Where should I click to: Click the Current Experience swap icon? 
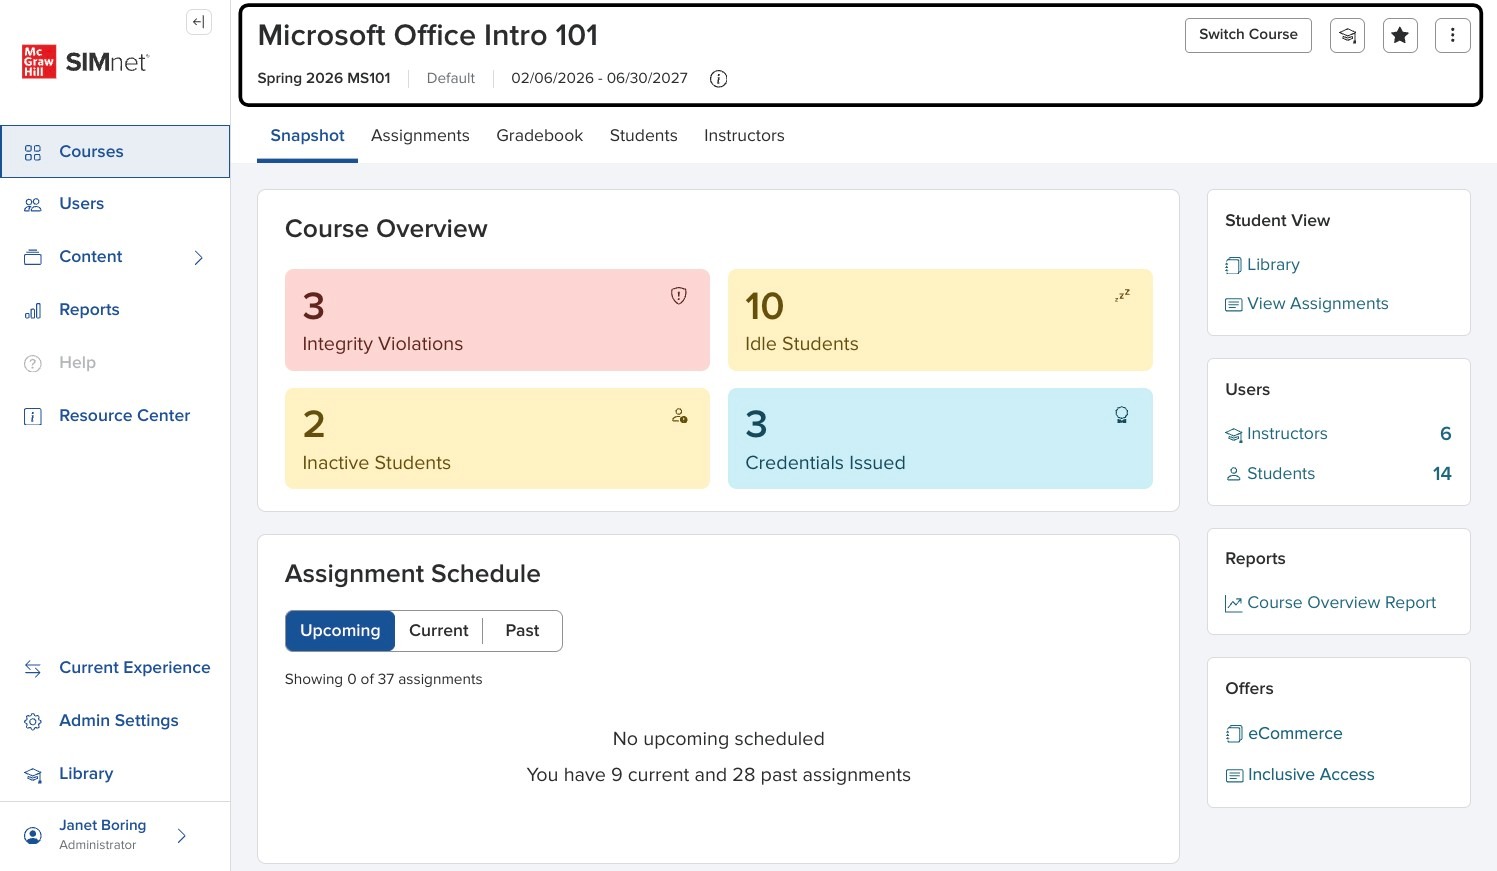[33, 668]
